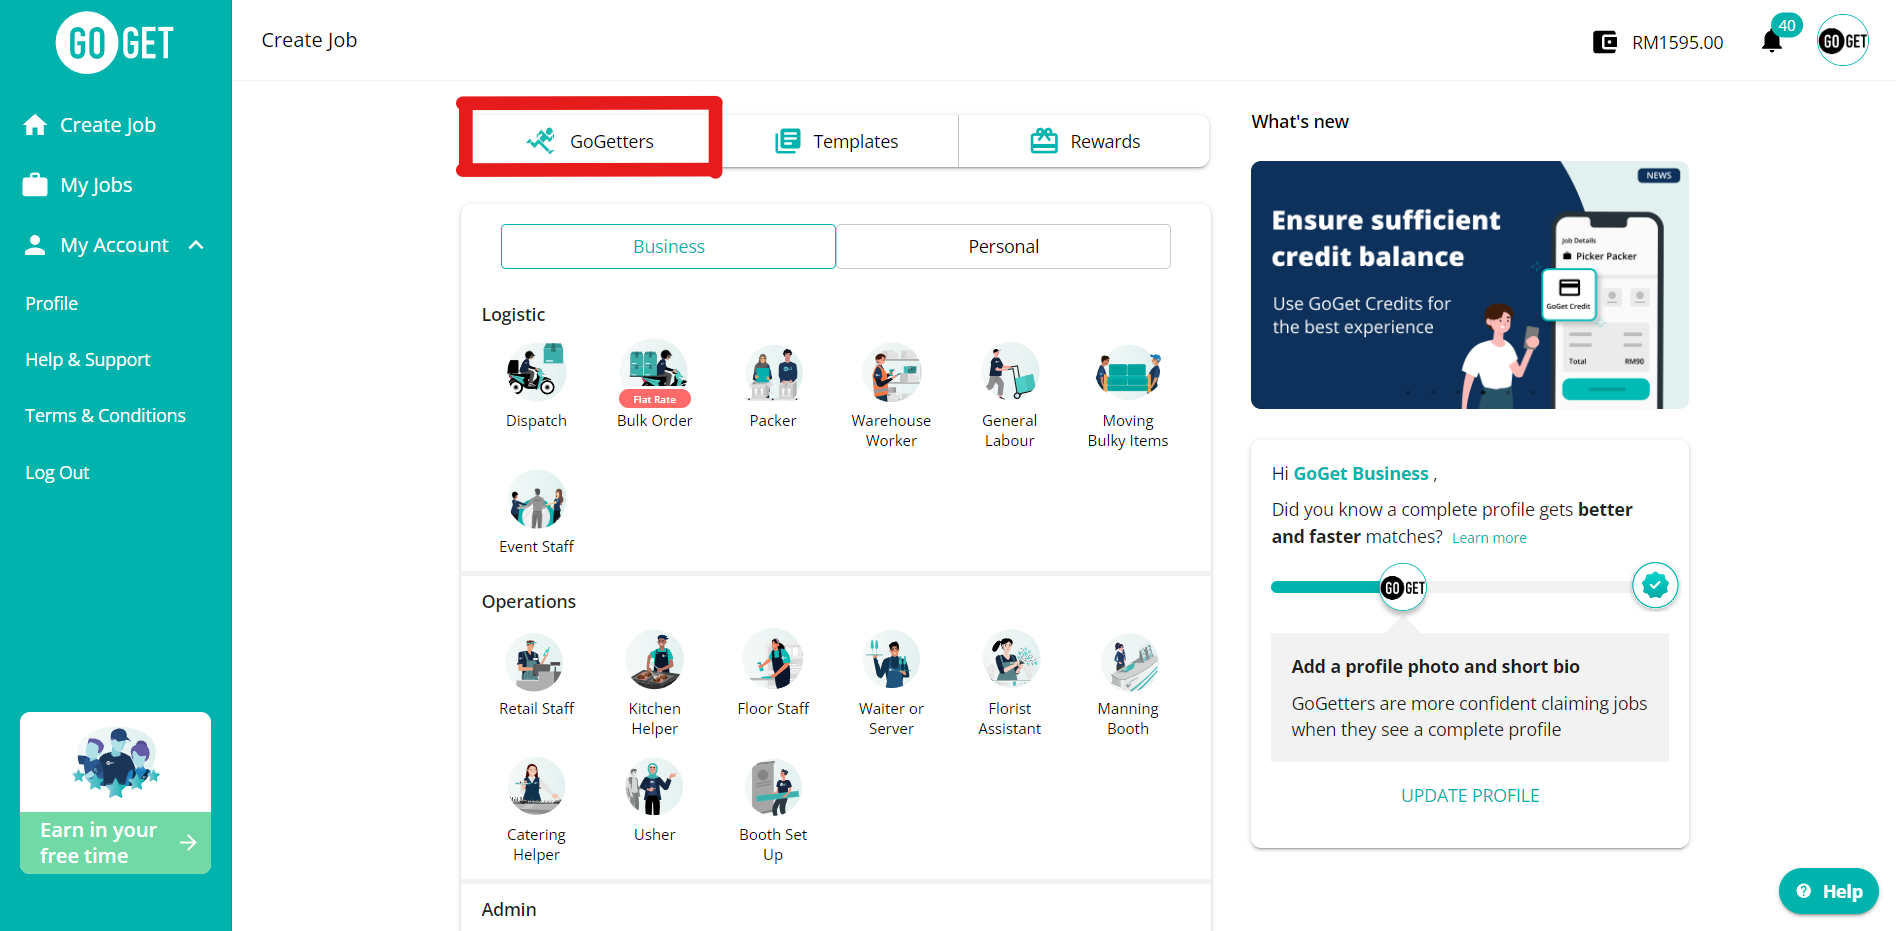
Task: Click the profile completion progress bar
Action: [1470, 587]
